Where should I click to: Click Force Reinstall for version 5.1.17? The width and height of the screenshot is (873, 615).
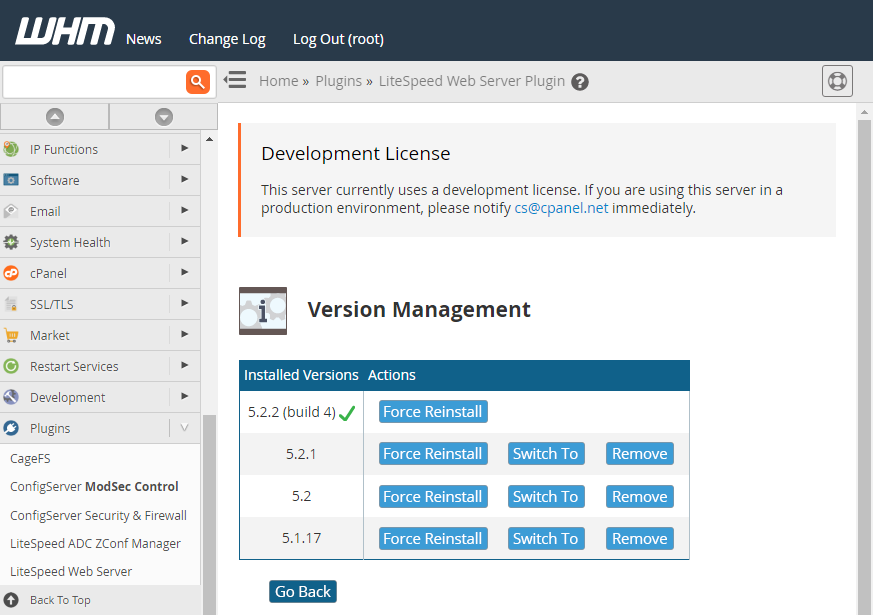433,539
